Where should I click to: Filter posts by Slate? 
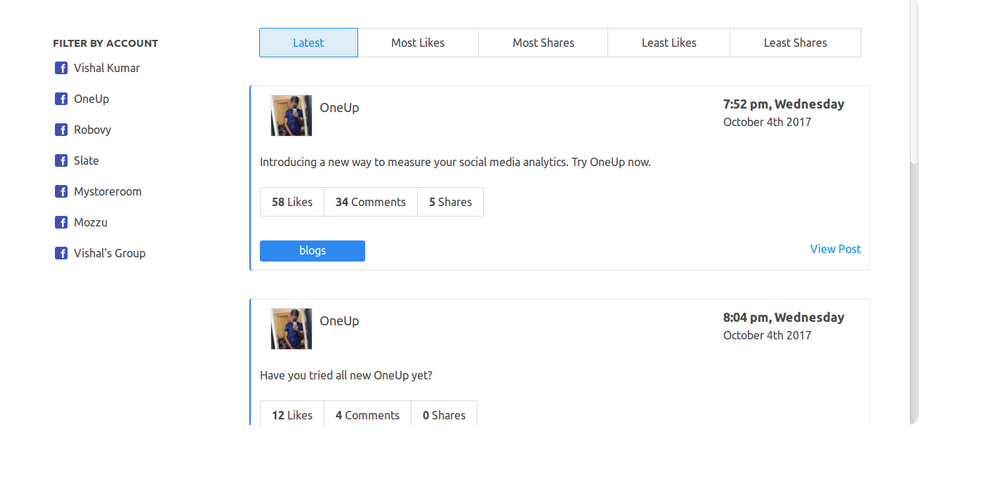coord(86,160)
